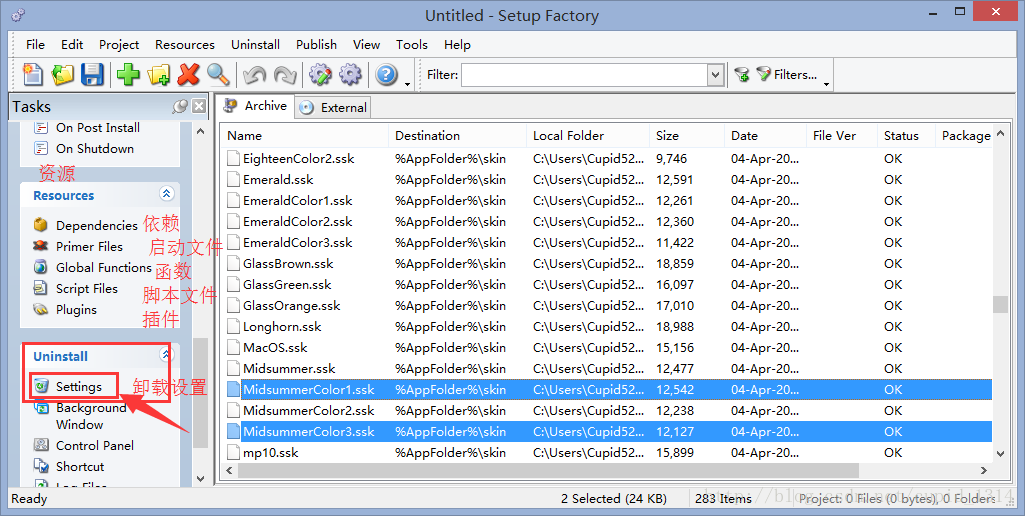Select MidsummerColor2.ssk file row
This screenshot has height=516, width=1025.
point(608,411)
